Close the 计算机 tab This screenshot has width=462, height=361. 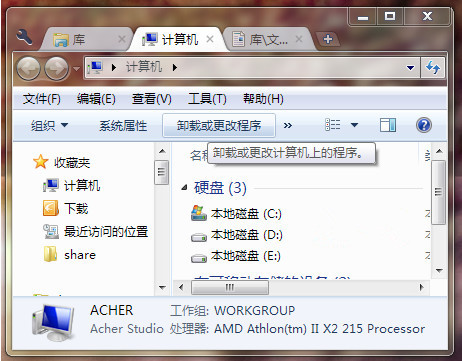[210, 39]
